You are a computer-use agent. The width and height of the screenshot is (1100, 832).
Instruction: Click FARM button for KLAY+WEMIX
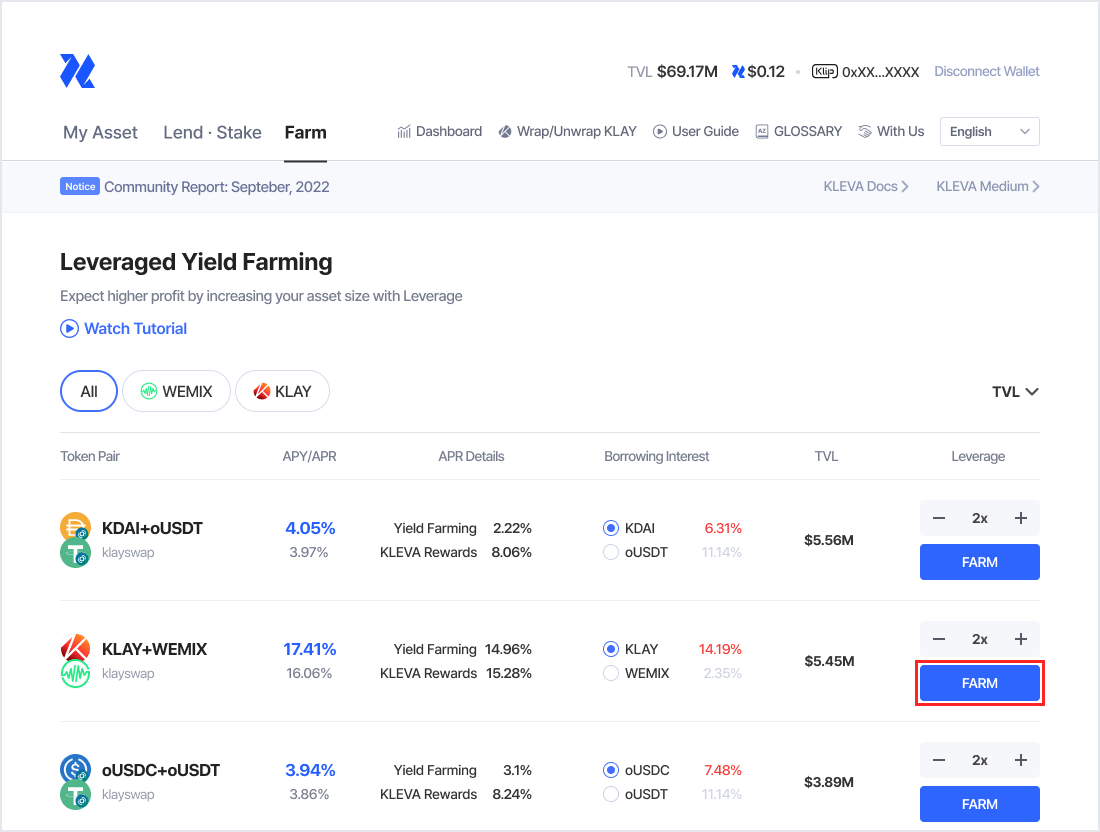tap(979, 683)
